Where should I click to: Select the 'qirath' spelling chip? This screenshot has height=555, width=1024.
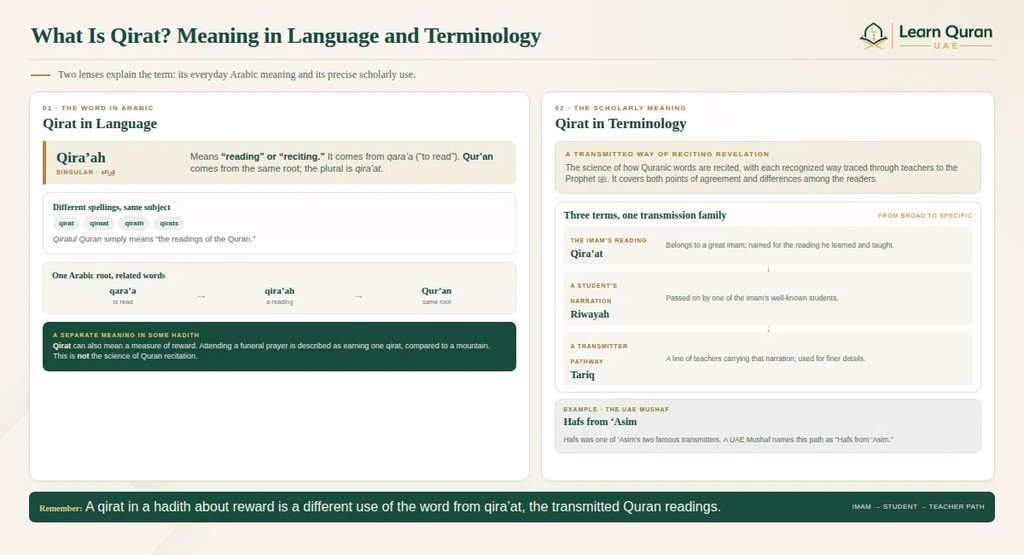(x=134, y=223)
